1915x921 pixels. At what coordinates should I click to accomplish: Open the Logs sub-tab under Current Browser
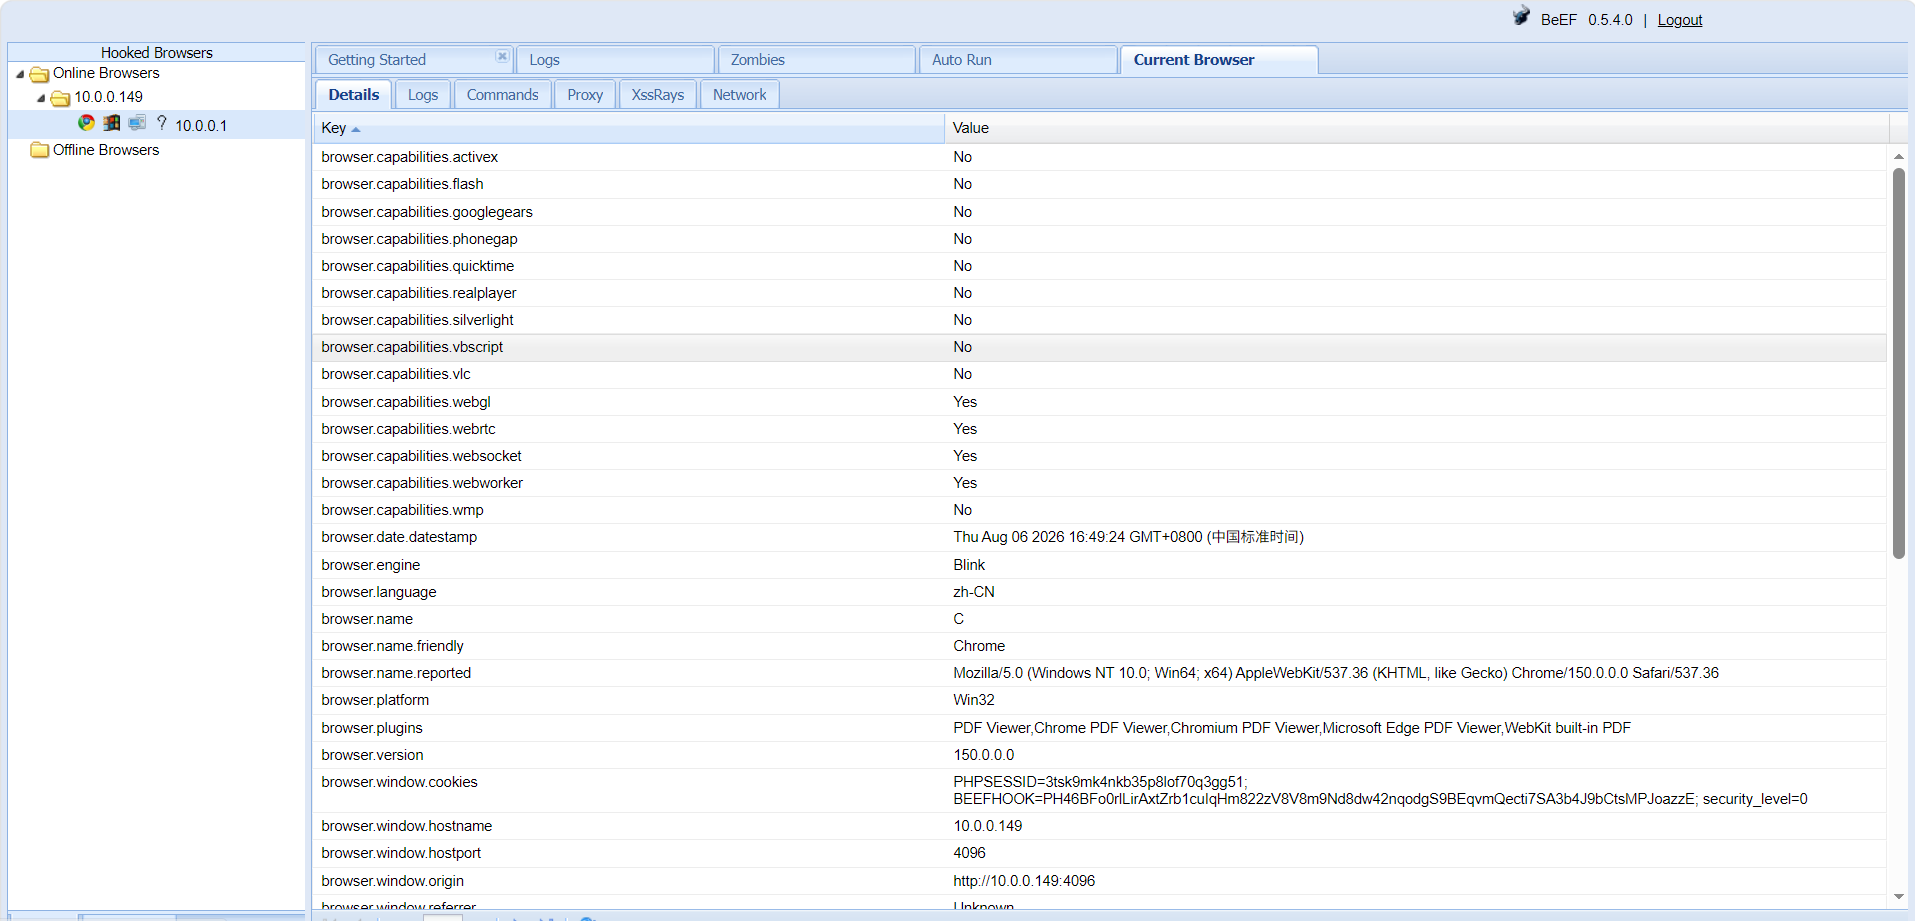click(423, 95)
